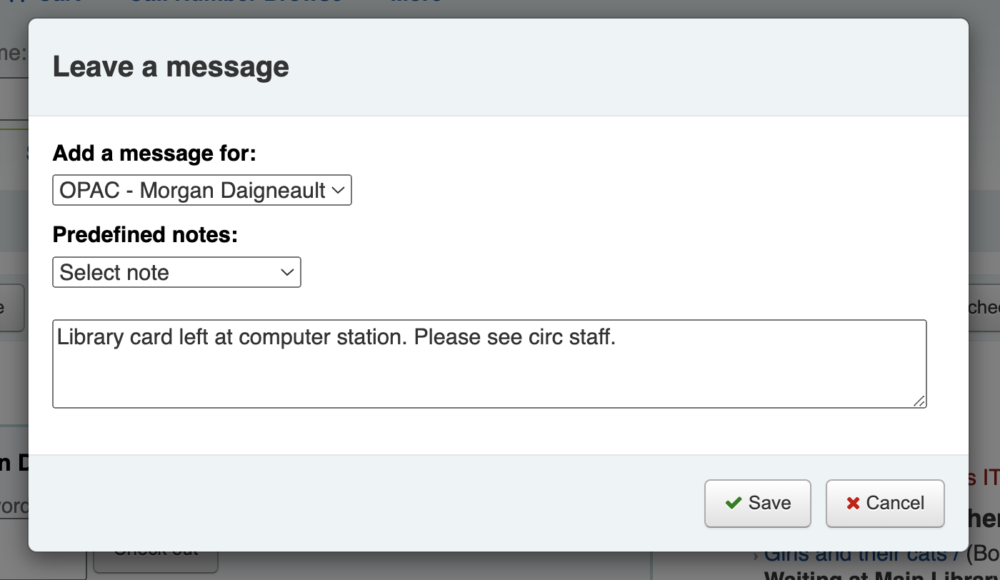Open the More menu behind the dialog
The width and height of the screenshot is (1000, 580).
pos(415,5)
